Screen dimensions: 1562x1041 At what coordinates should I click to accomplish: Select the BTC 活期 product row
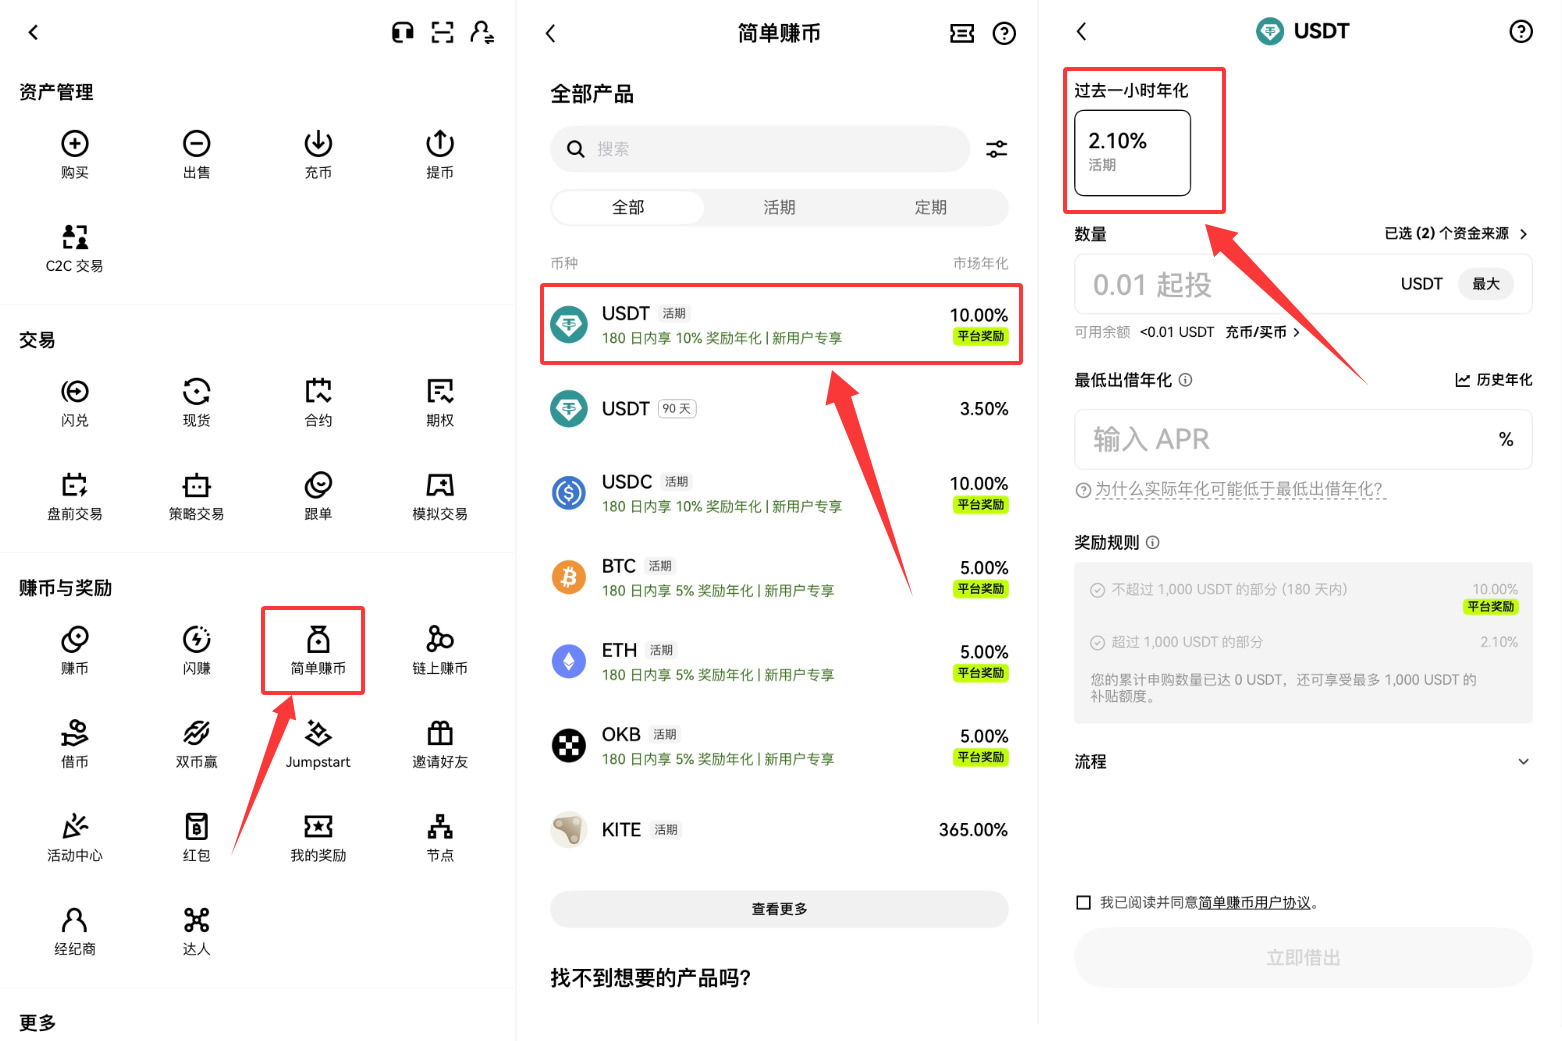(779, 577)
